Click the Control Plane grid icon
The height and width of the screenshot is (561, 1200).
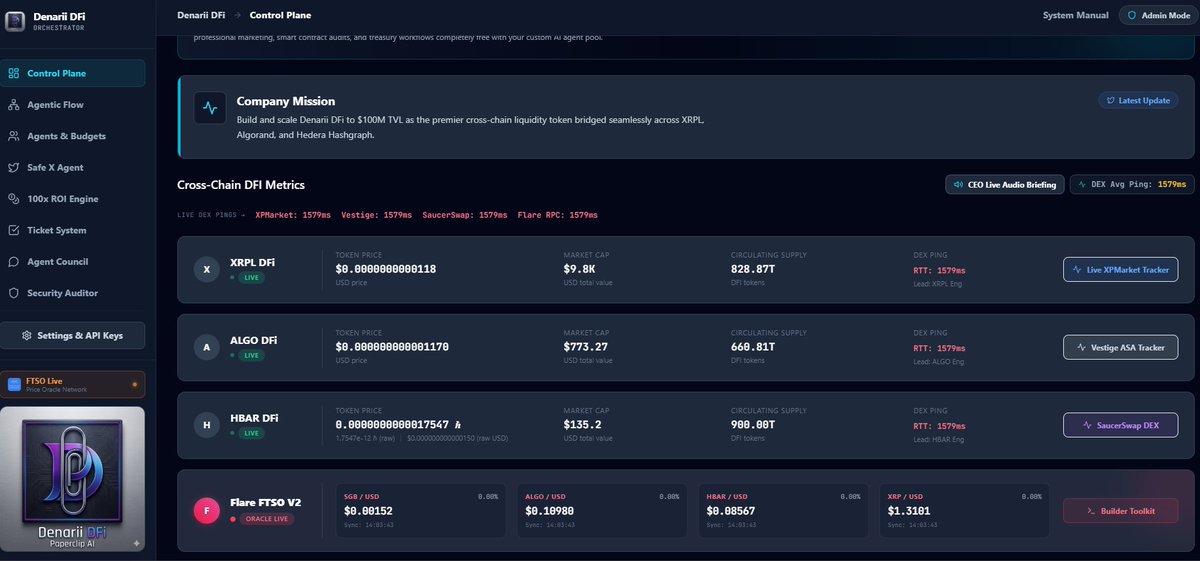point(14,73)
